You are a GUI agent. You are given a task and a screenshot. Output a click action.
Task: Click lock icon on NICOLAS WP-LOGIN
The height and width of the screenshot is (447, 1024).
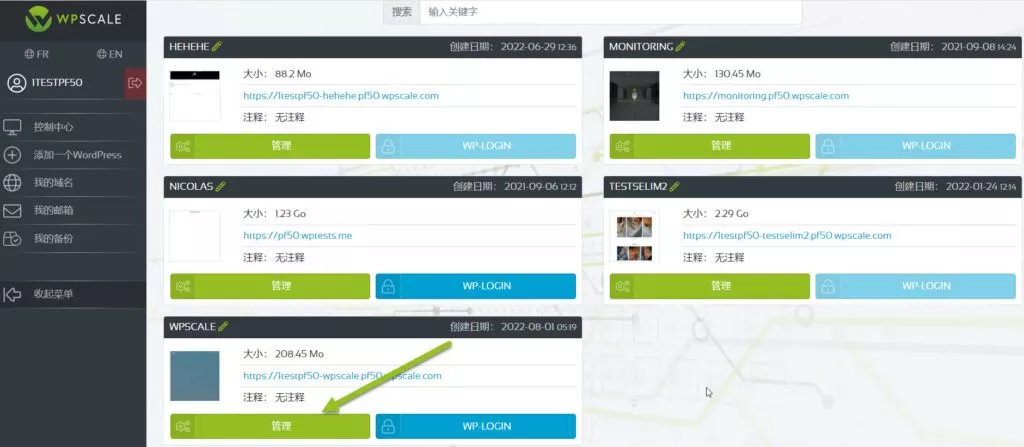[388, 286]
